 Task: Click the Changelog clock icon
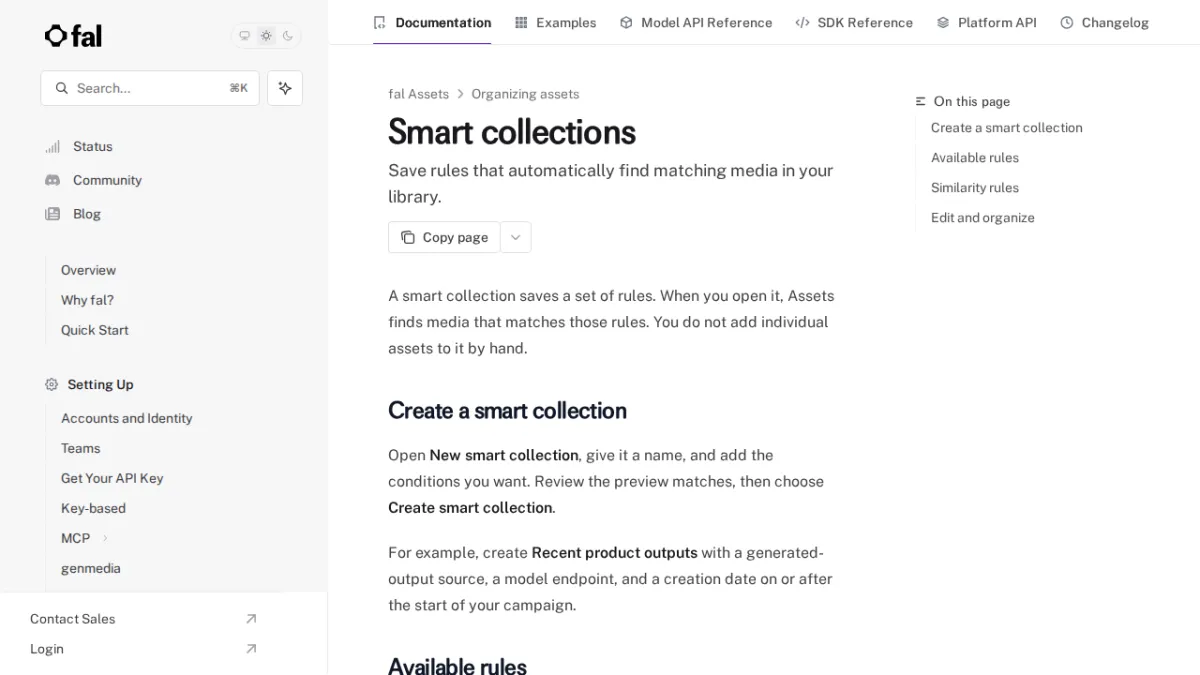(1067, 22)
